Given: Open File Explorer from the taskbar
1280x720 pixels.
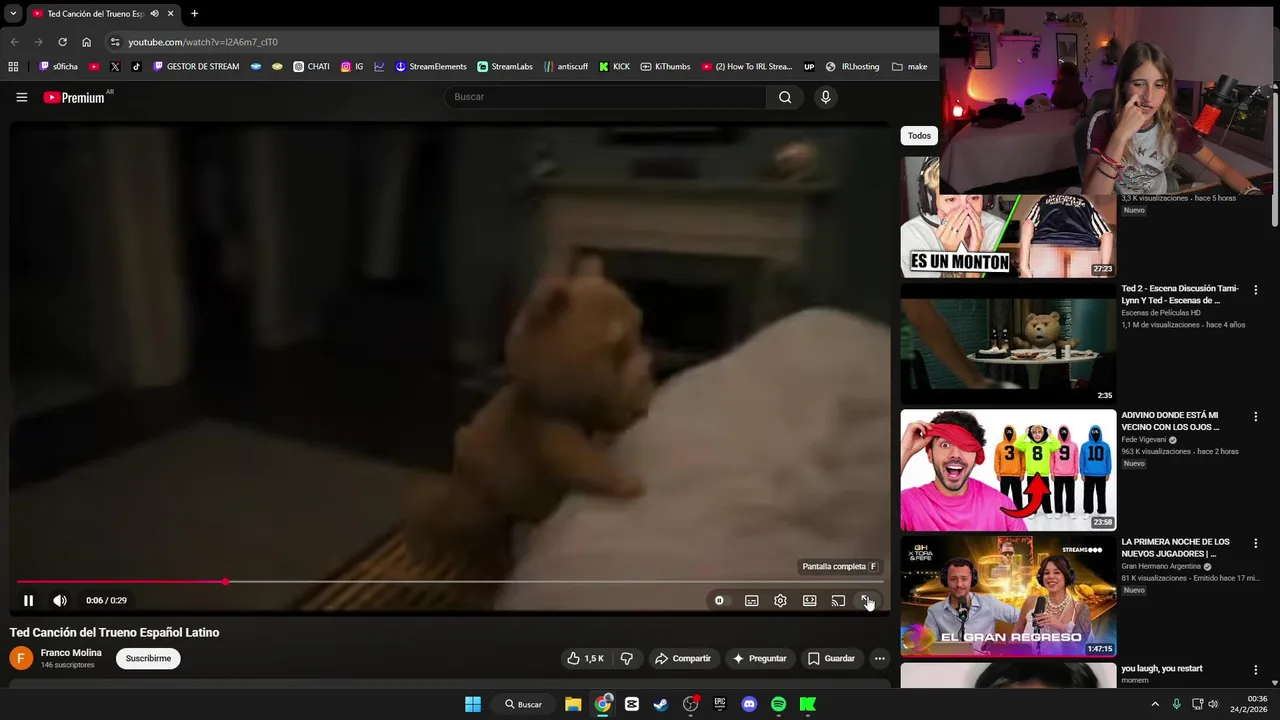Looking at the screenshot, I should 573,704.
